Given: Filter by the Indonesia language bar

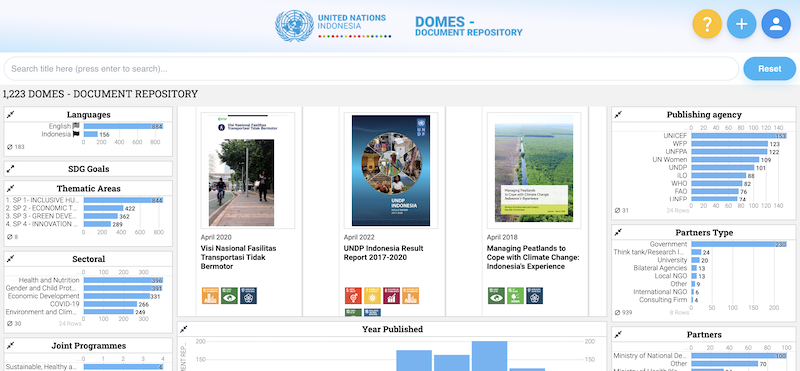Looking at the screenshot, I should pyautogui.click(x=91, y=134).
